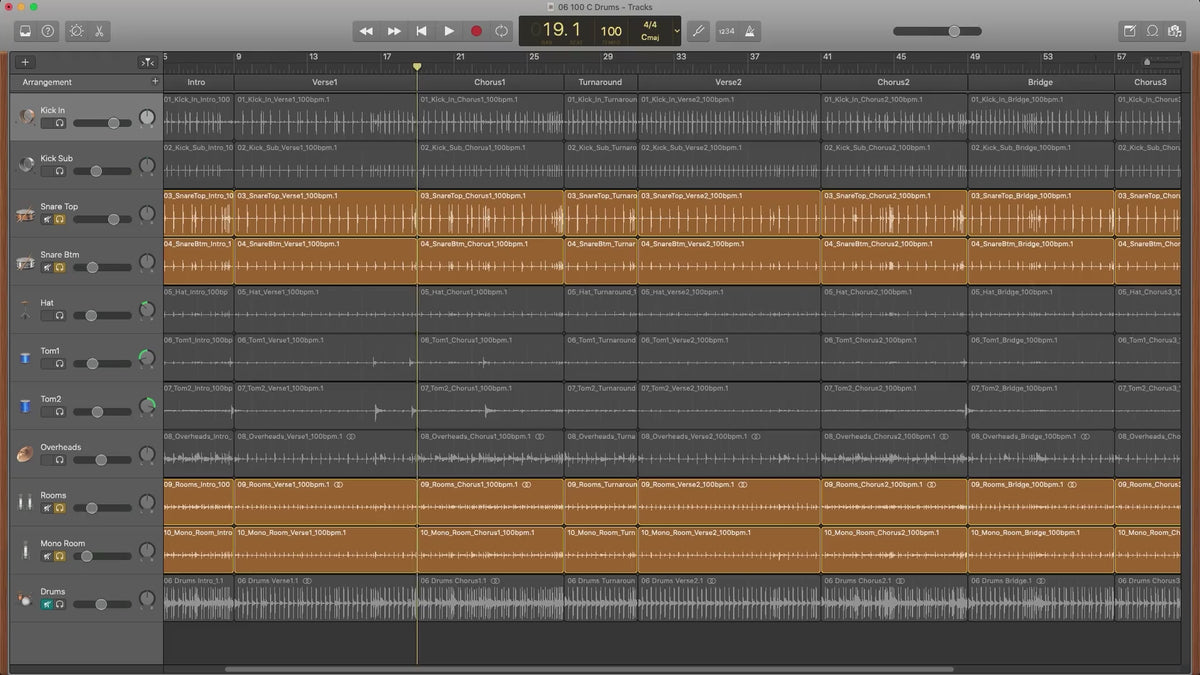Show the Smart Controls panel
This screenshot has width=1200, height=675.
coord(76,31)
